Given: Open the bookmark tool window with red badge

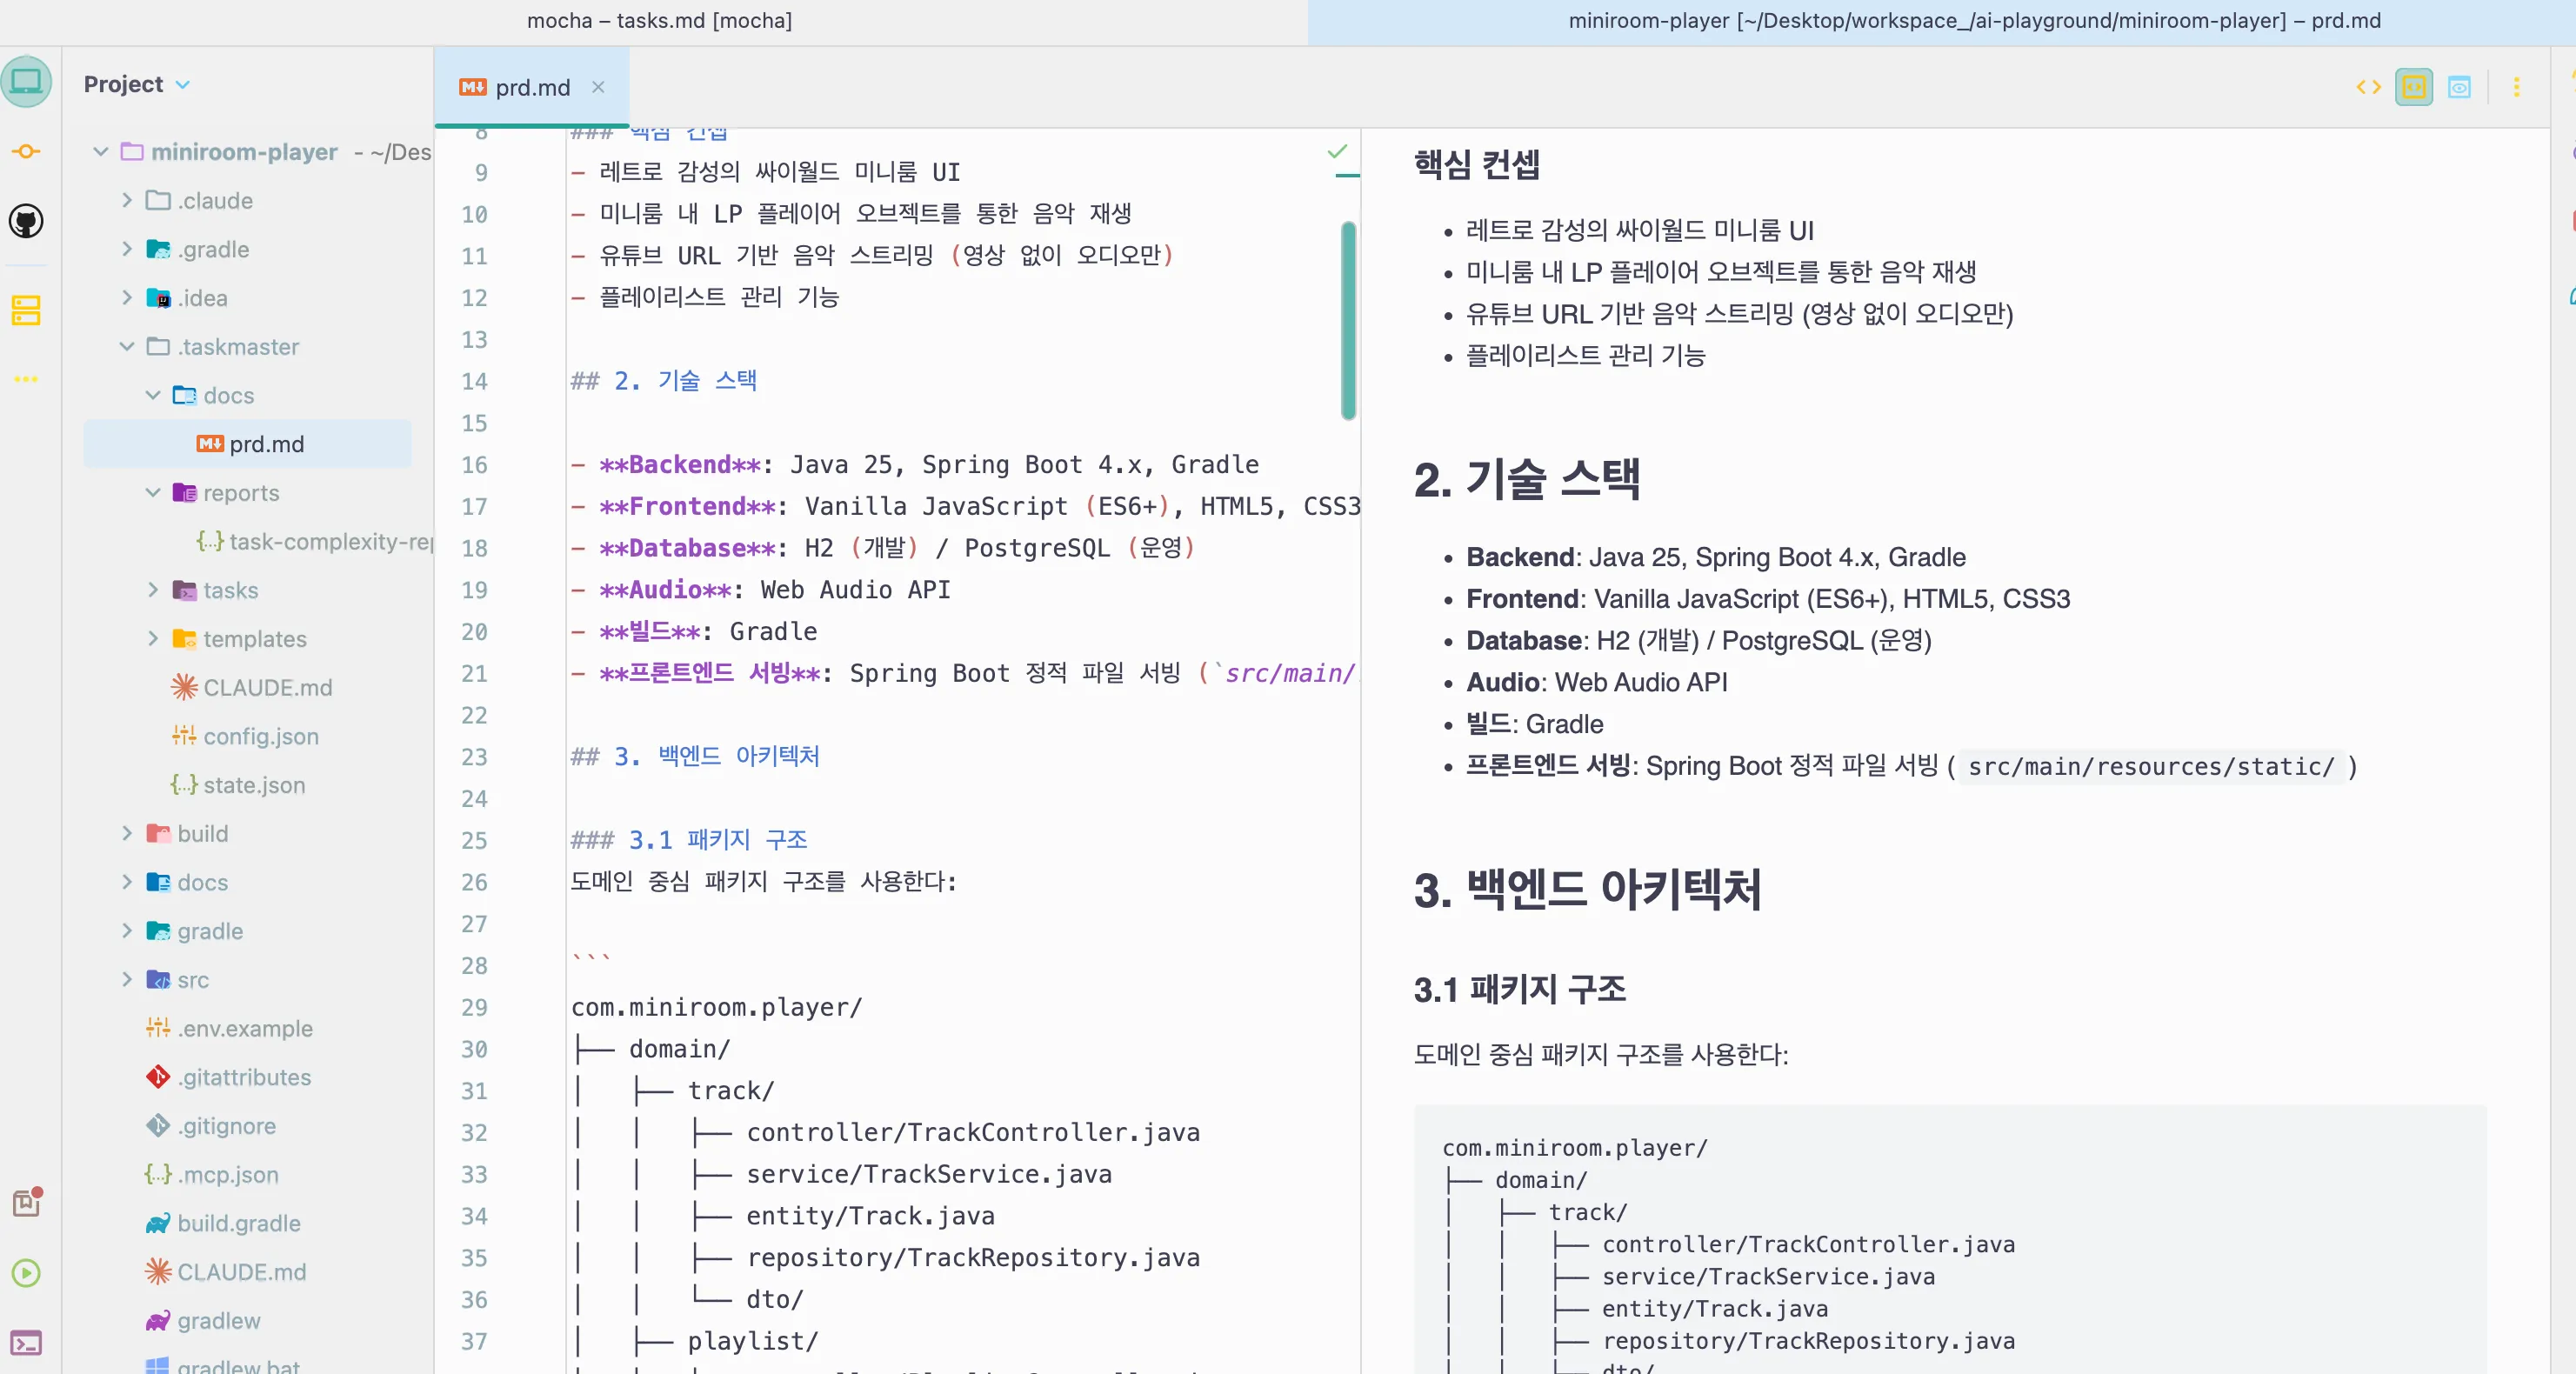Looking at the screenshot, I should pos(26,1201).
